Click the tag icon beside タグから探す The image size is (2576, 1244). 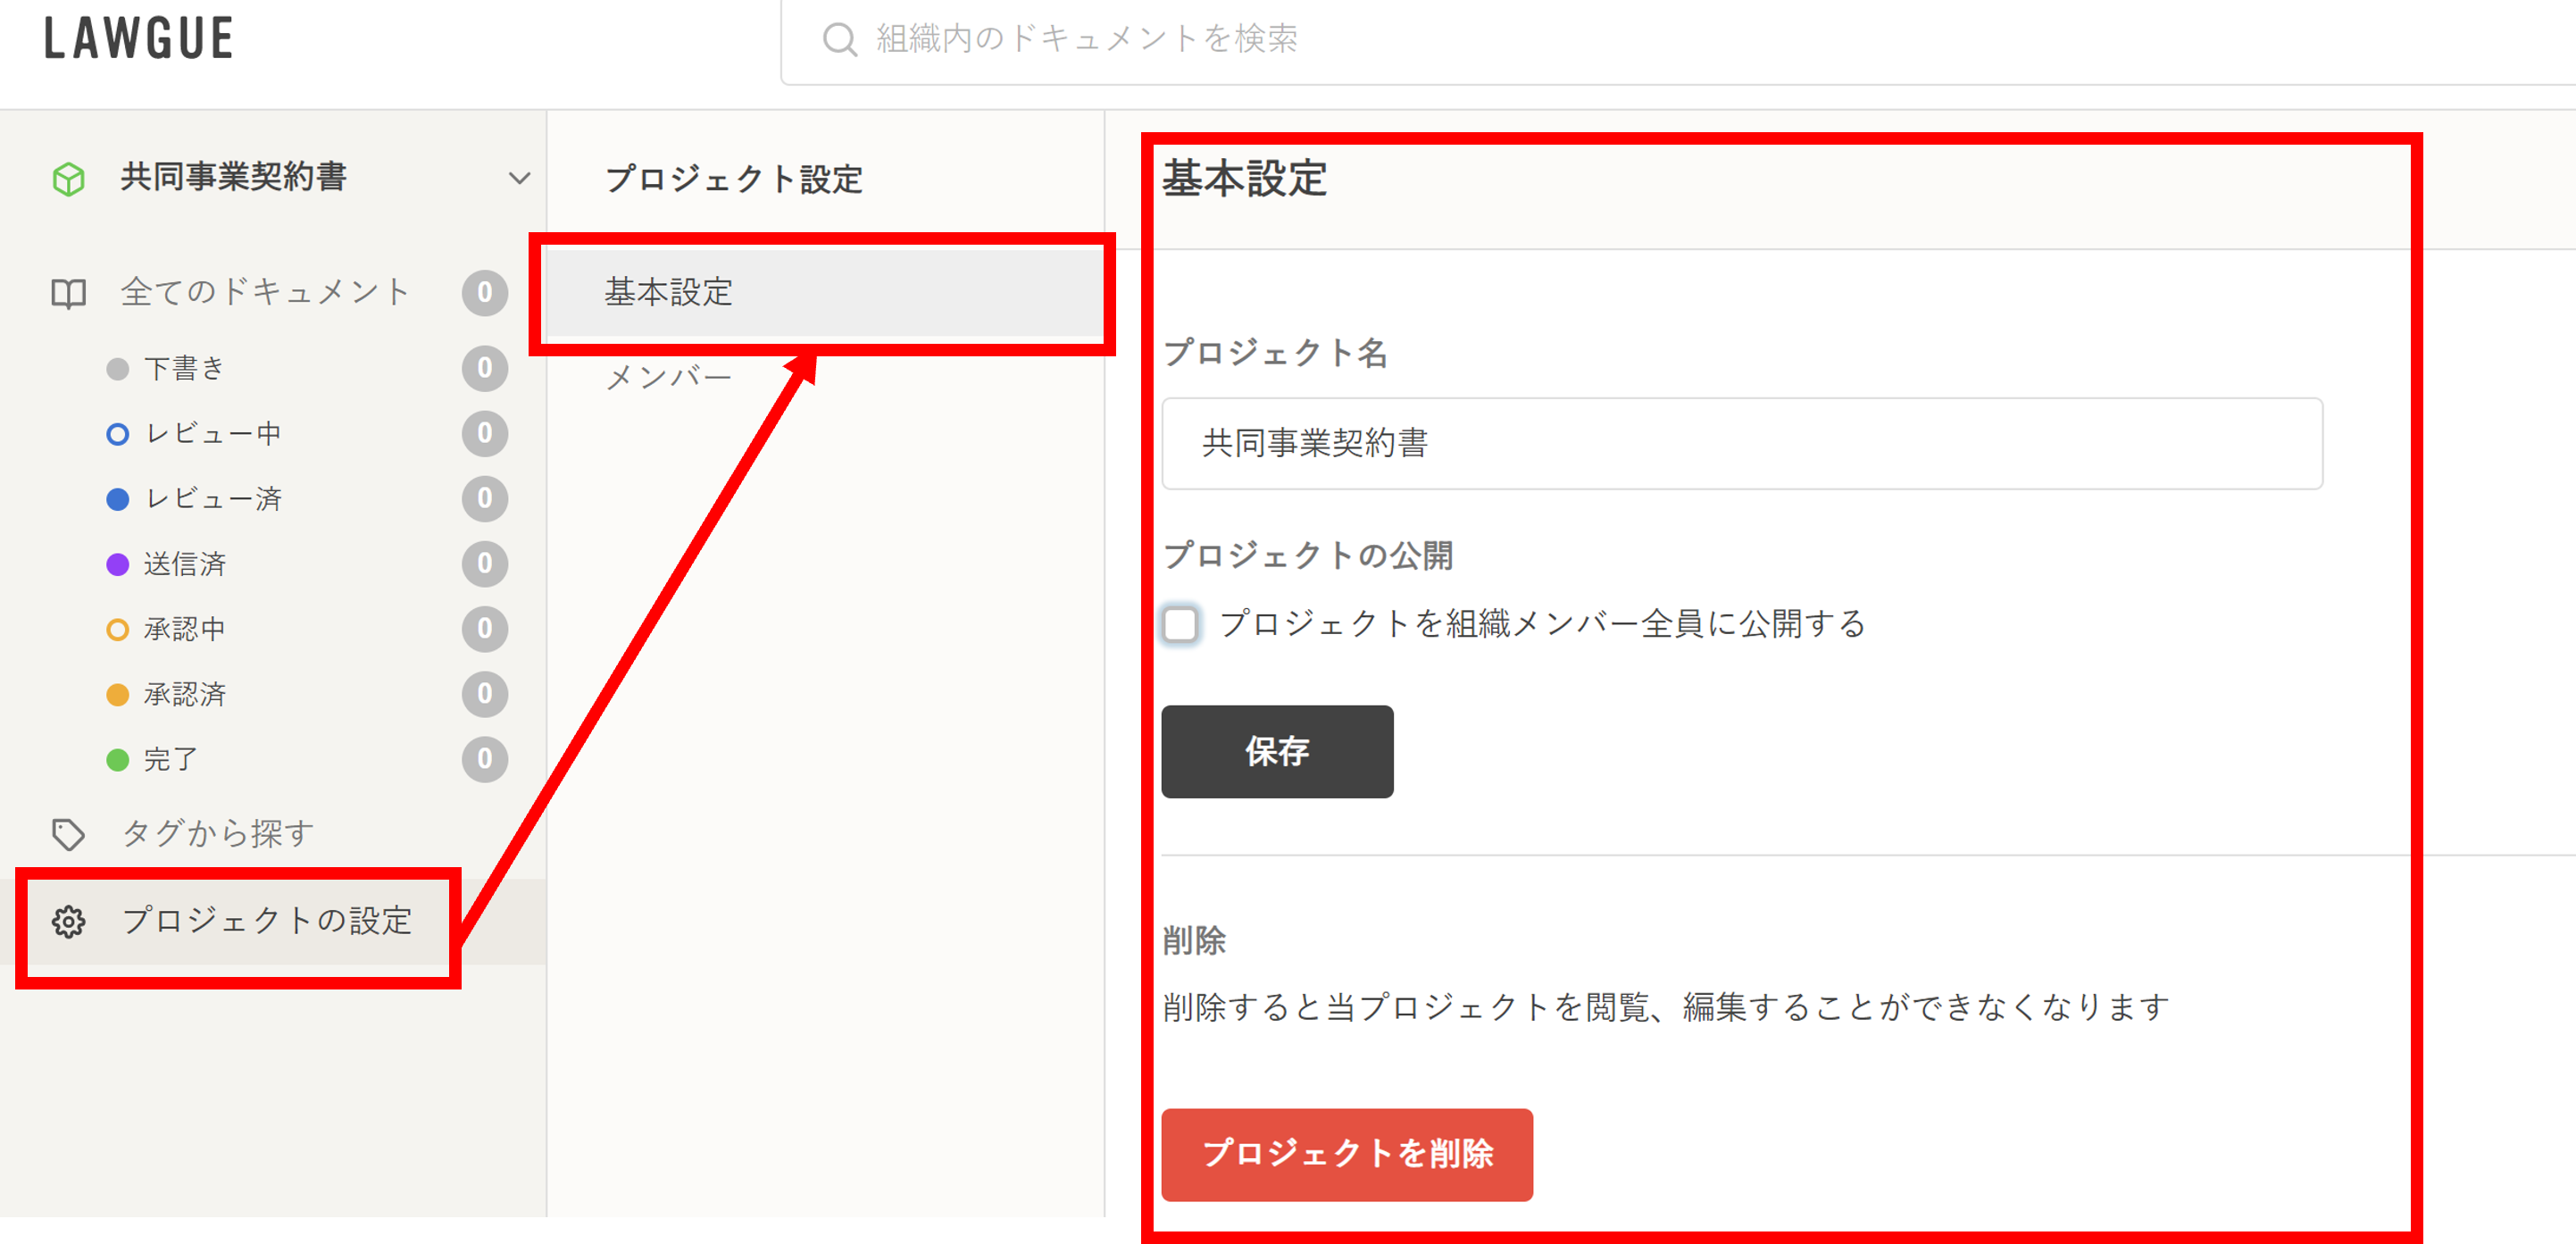tap(68, 834)
